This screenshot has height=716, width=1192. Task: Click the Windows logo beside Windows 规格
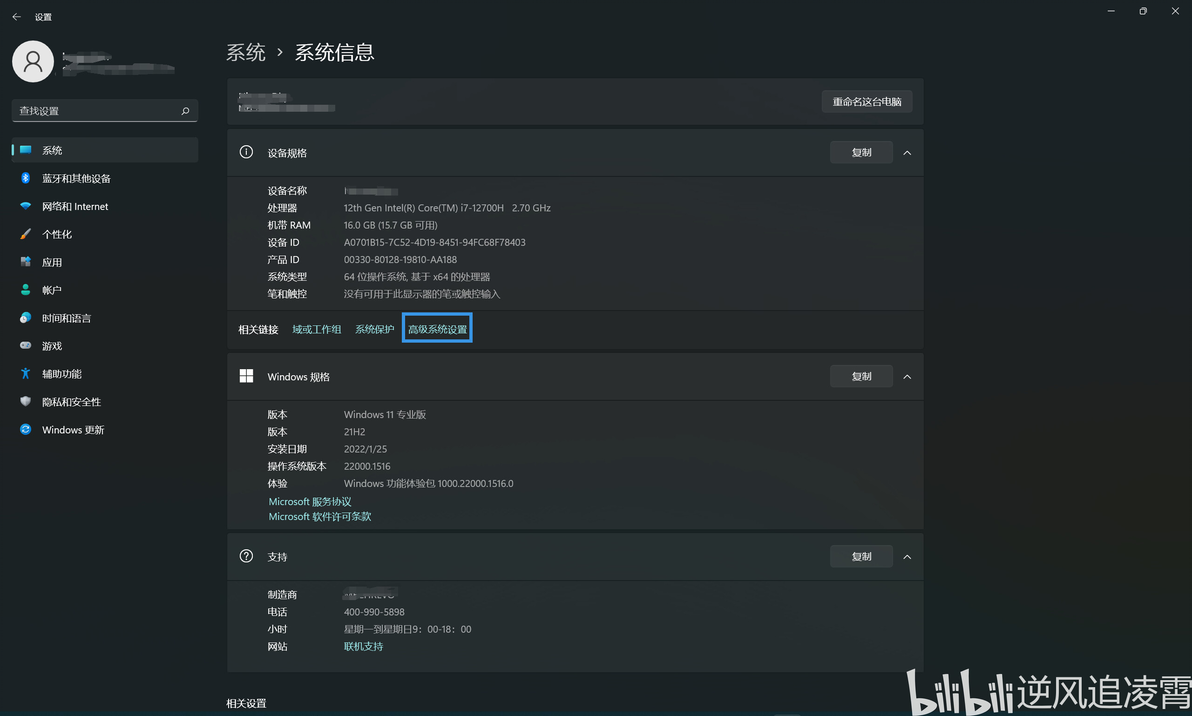246,376
